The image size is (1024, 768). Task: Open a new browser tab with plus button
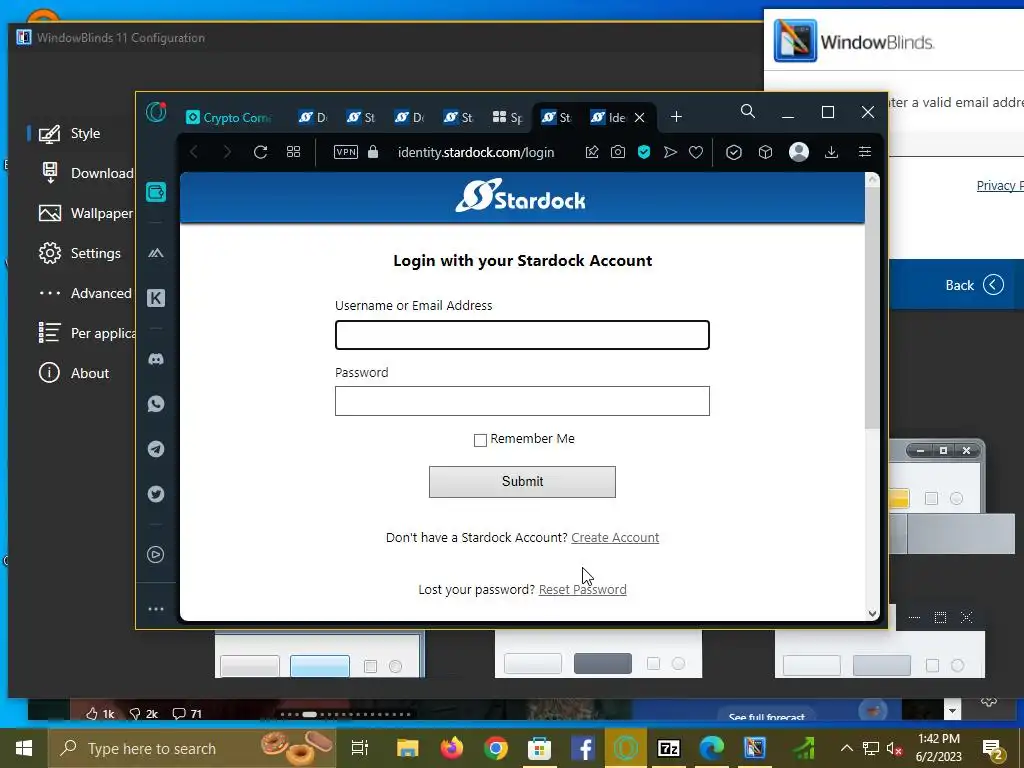coord(676,117)
